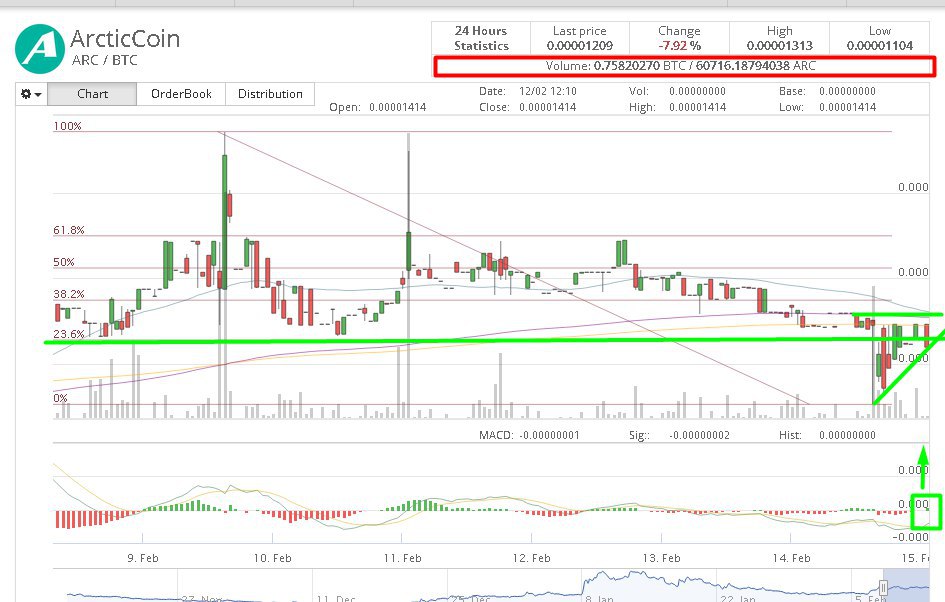Click the navigator range handle below the chart
The width and height of the screenshot is (945, 602).
pos(883,587)
